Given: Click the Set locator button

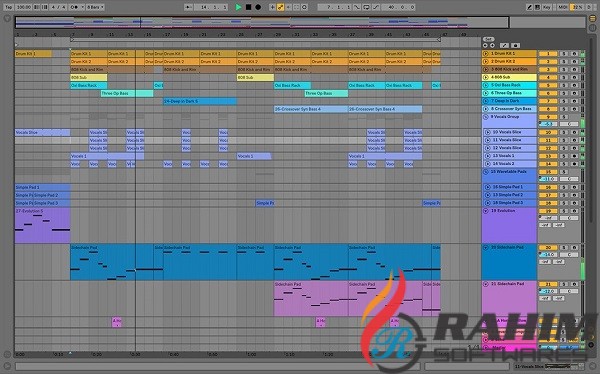Looking at the screenshot, I should (489, 39).
